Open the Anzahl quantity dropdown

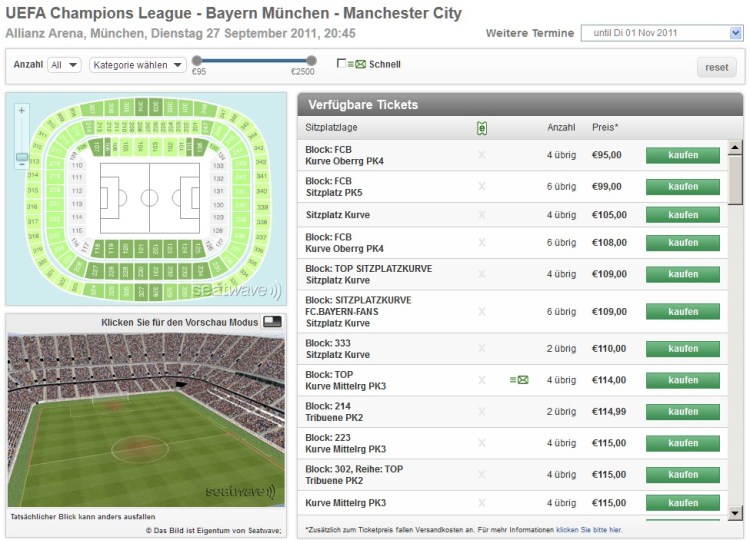click(65, 65)
